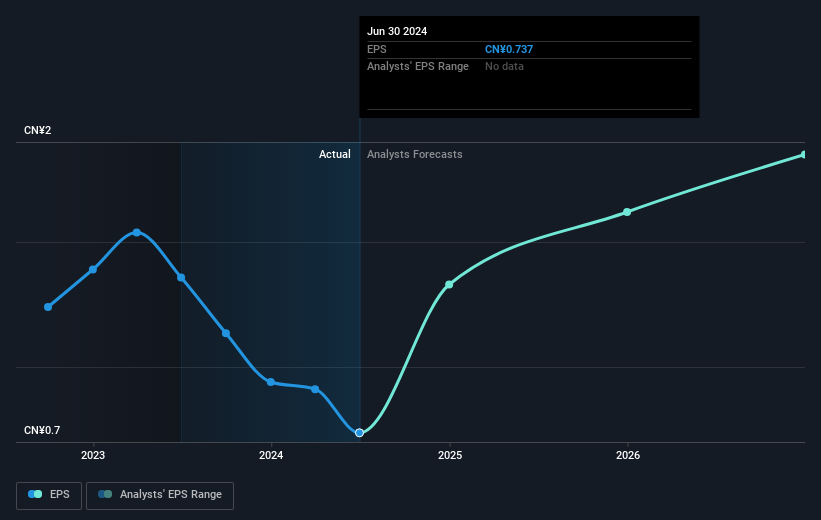Click the last forecast point at the chart's right edge
Screen dimensions: 821x520
804,155
